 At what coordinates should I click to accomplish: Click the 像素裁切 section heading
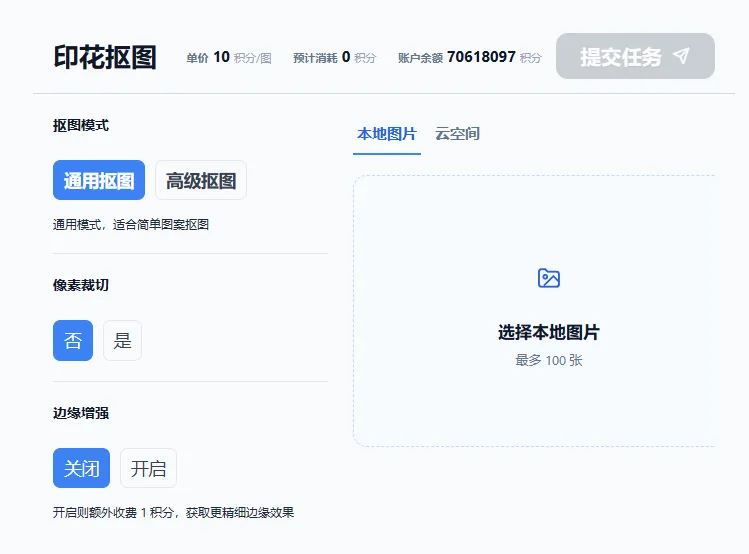pos(81,285)
